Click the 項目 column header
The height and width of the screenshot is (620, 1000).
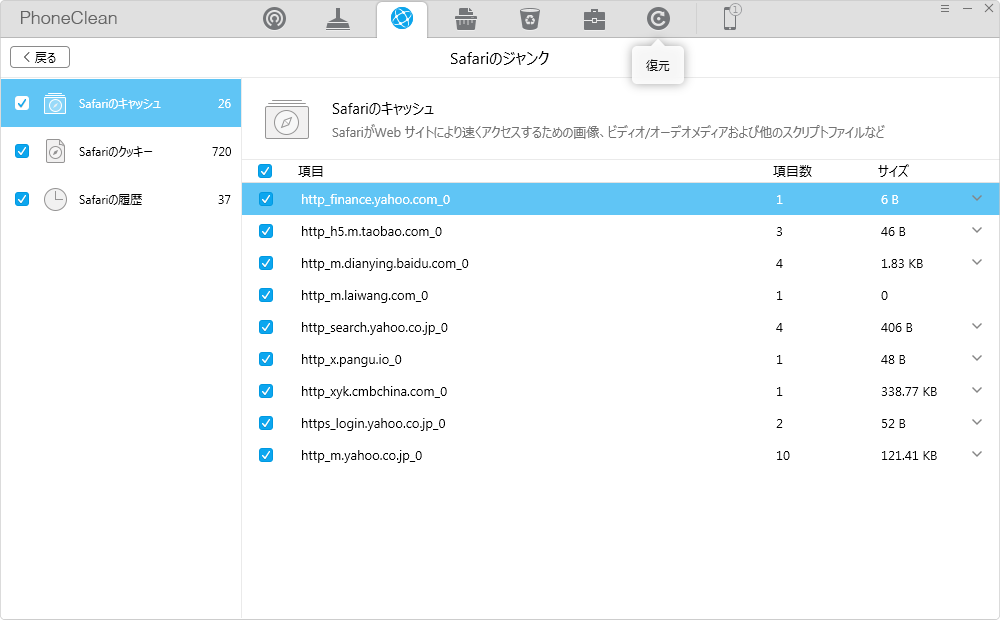tap(311, 171)
